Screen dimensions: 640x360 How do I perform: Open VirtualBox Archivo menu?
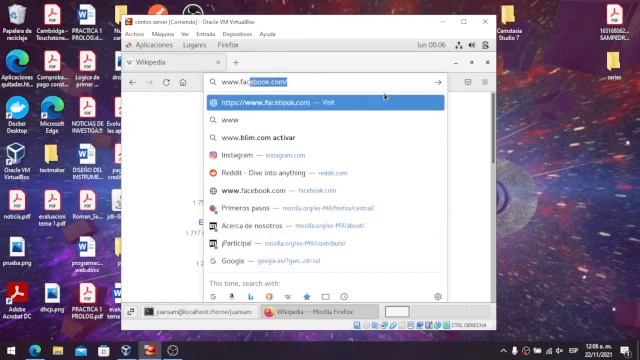point(135,34)
